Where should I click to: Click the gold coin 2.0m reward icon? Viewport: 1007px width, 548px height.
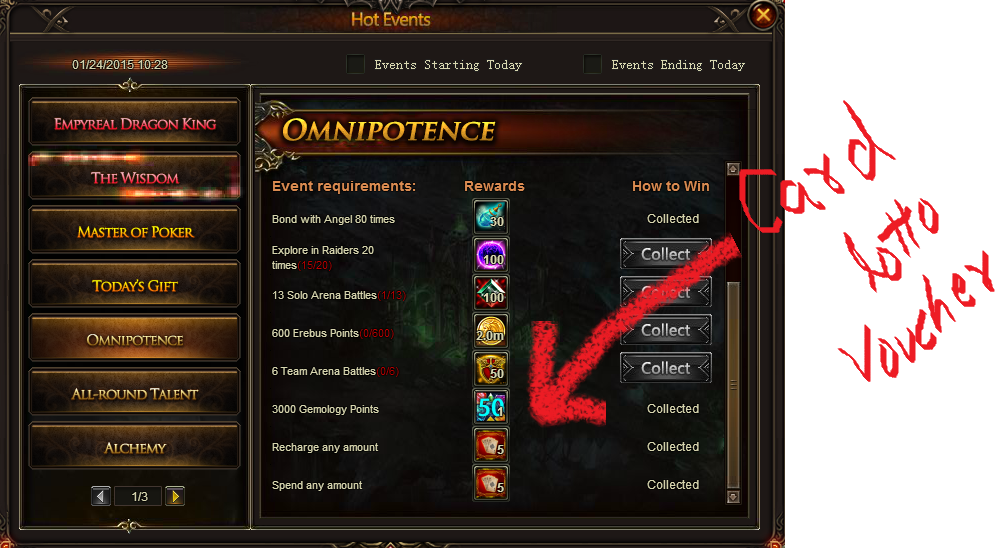[491, 330]
